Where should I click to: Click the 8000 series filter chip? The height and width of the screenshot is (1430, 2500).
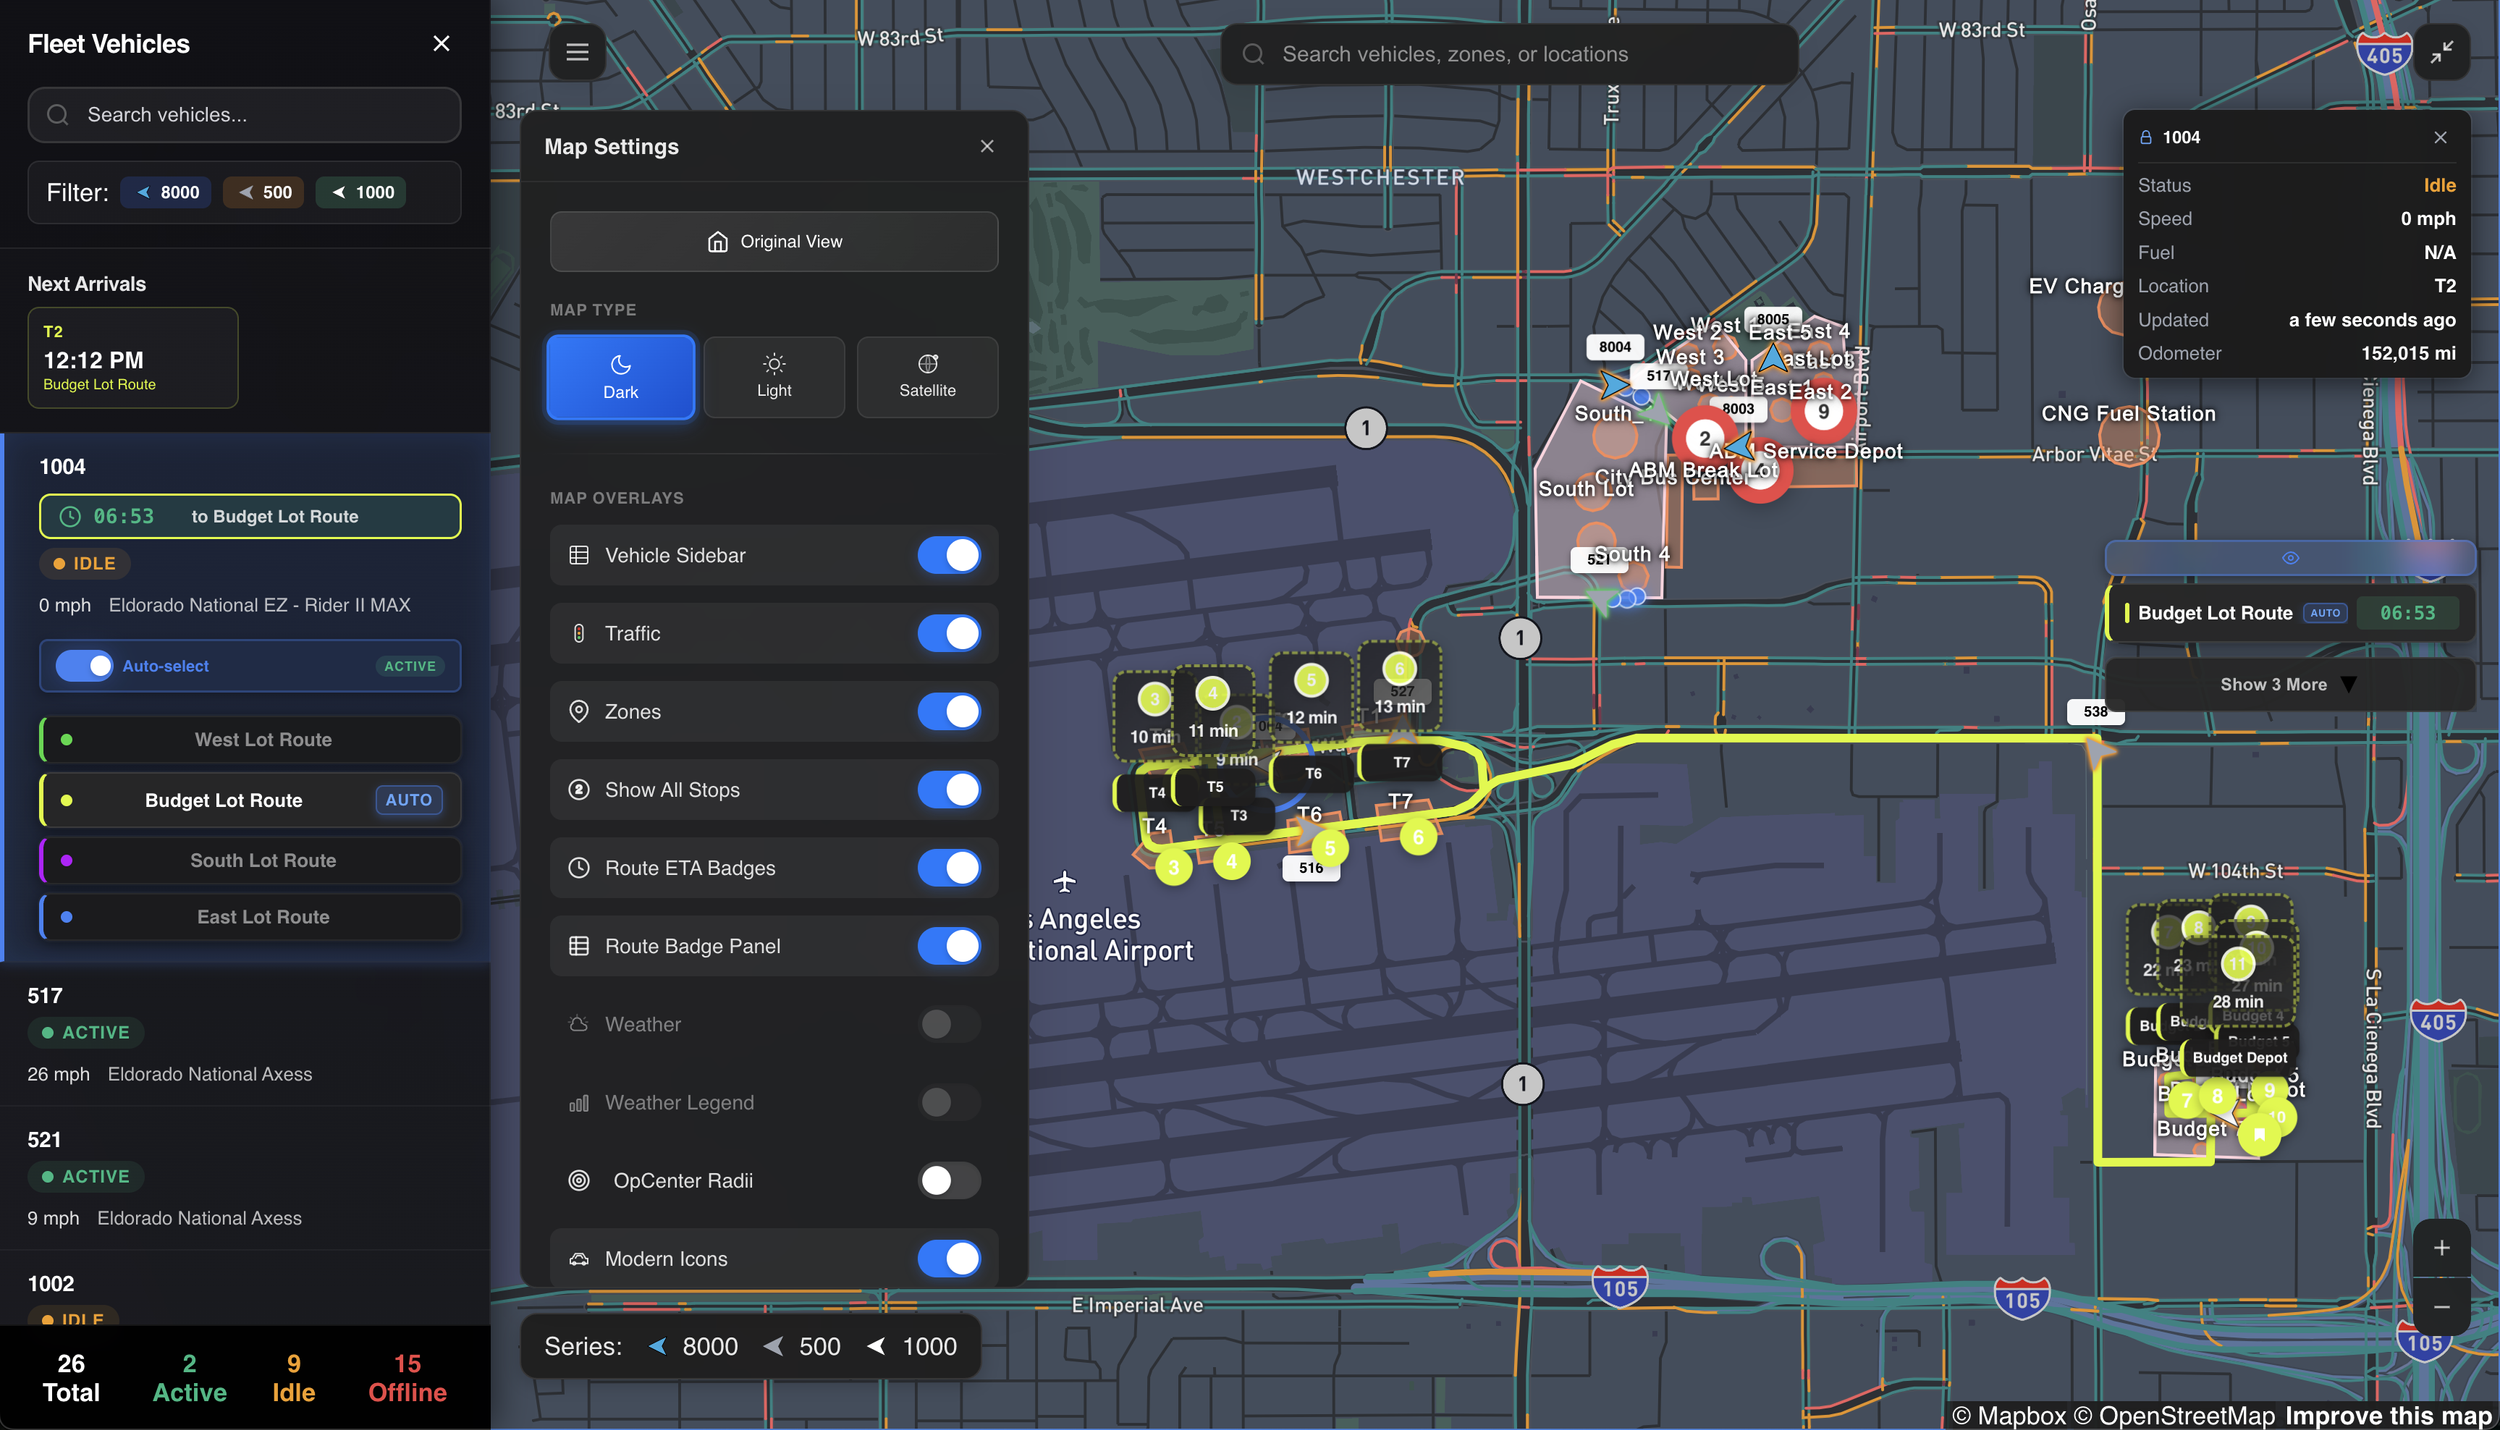(x=167, y=192)
